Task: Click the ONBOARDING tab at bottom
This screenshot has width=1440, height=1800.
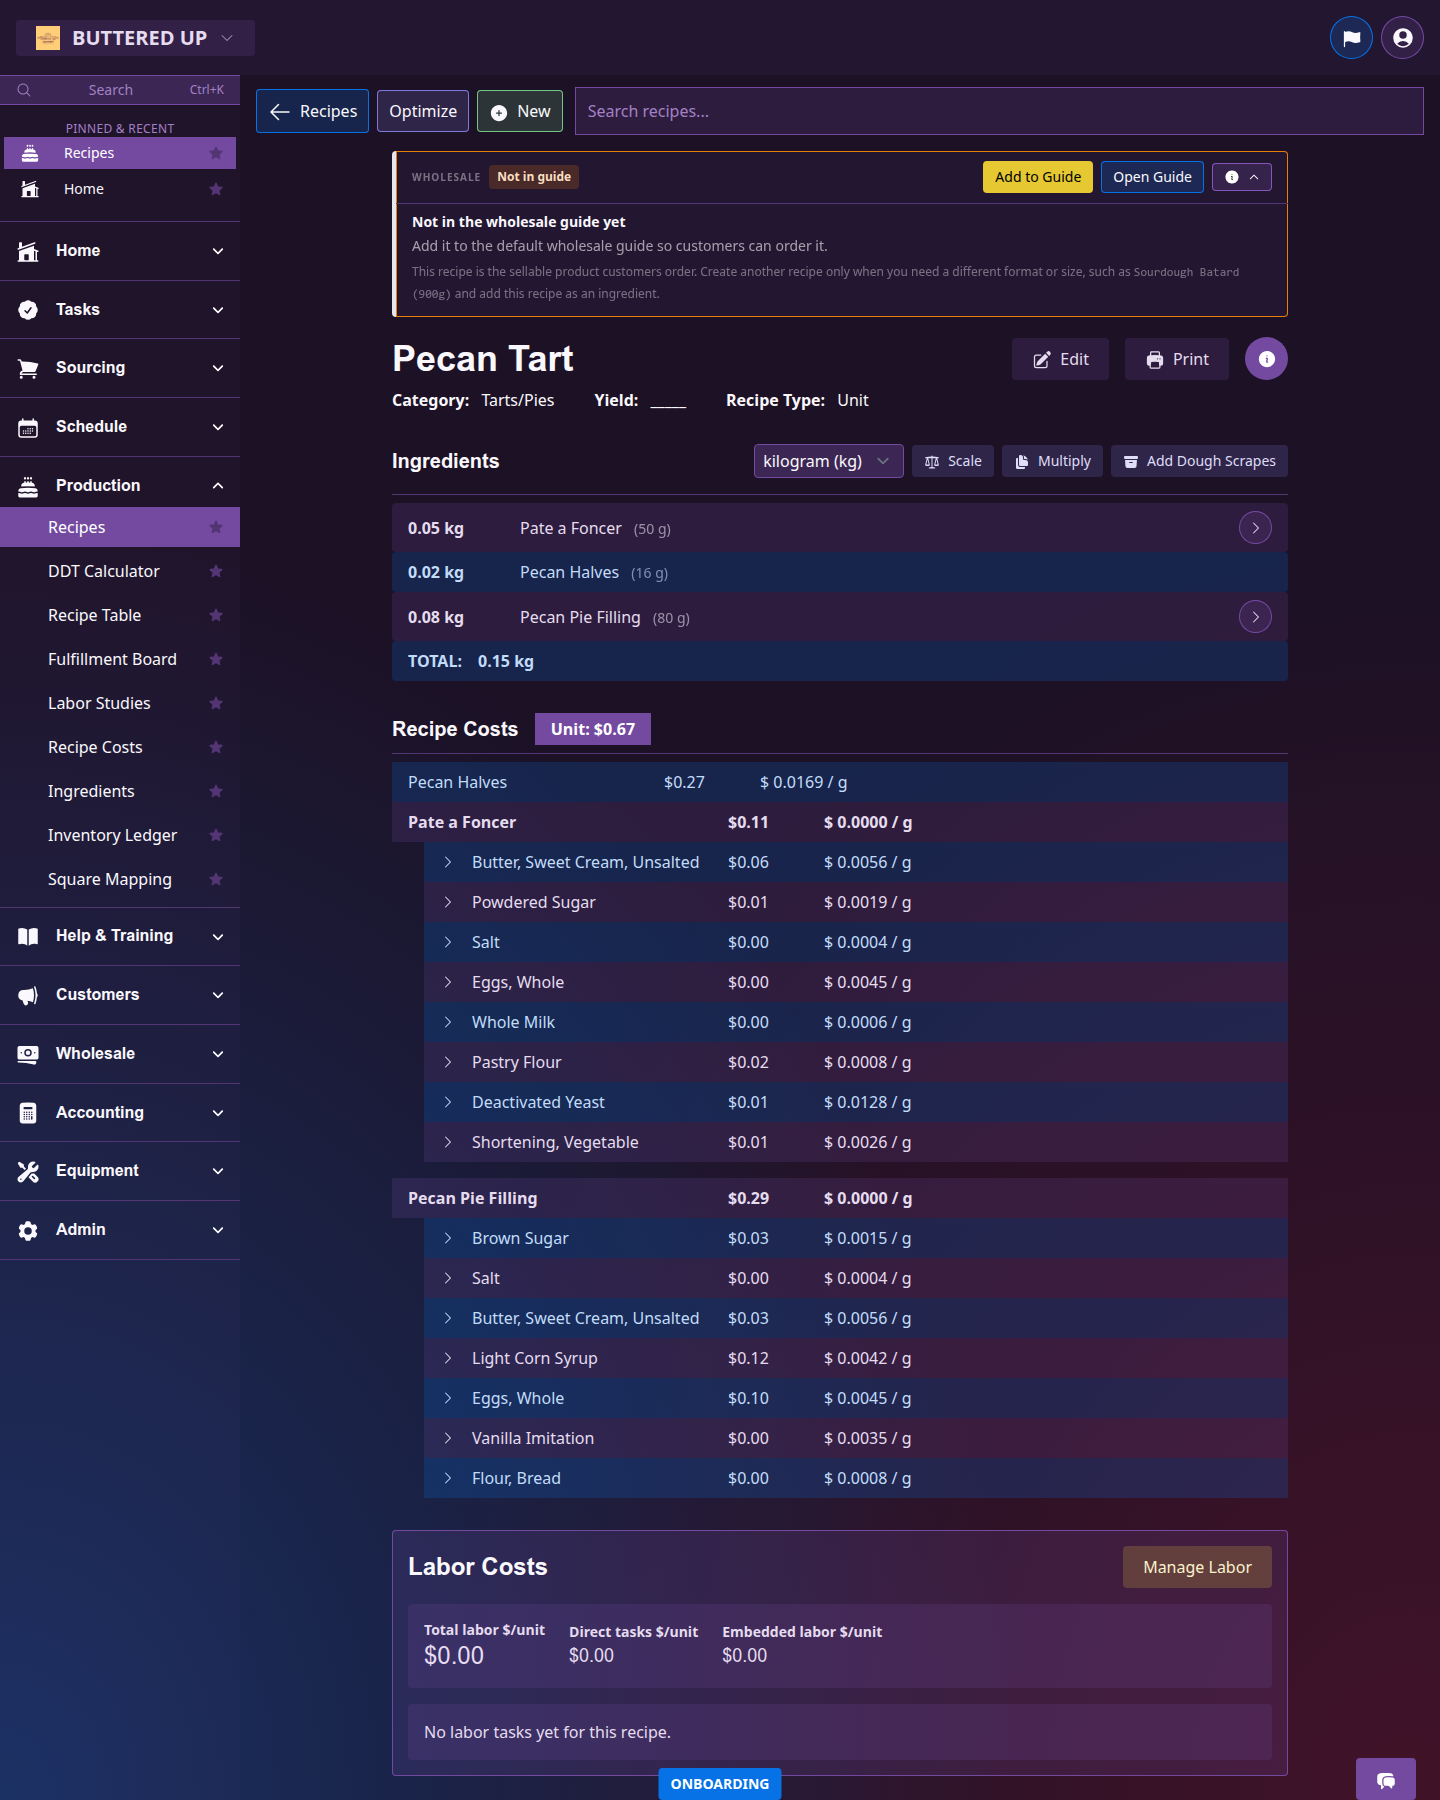Action: point(720,1784)
